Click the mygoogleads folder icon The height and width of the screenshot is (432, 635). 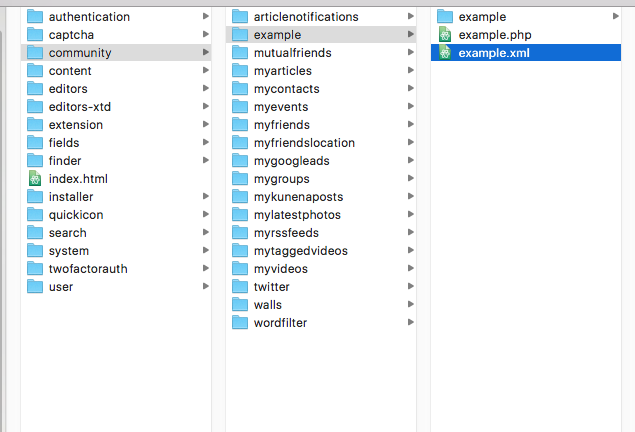[x=240, y=161]
